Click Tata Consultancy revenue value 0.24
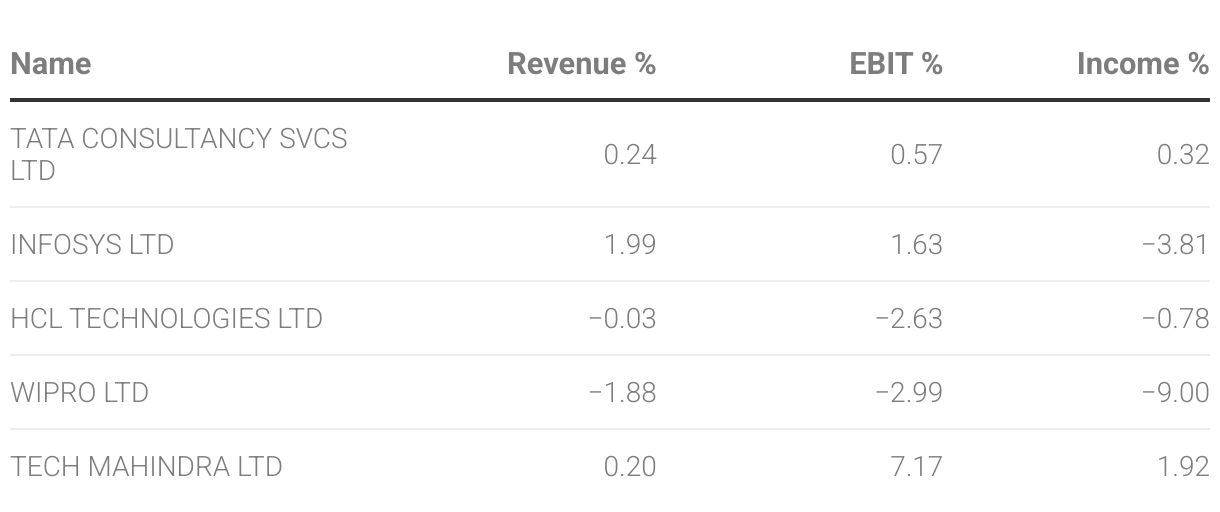This screenshot has width=1220, height=512. (x=630, y=154)
